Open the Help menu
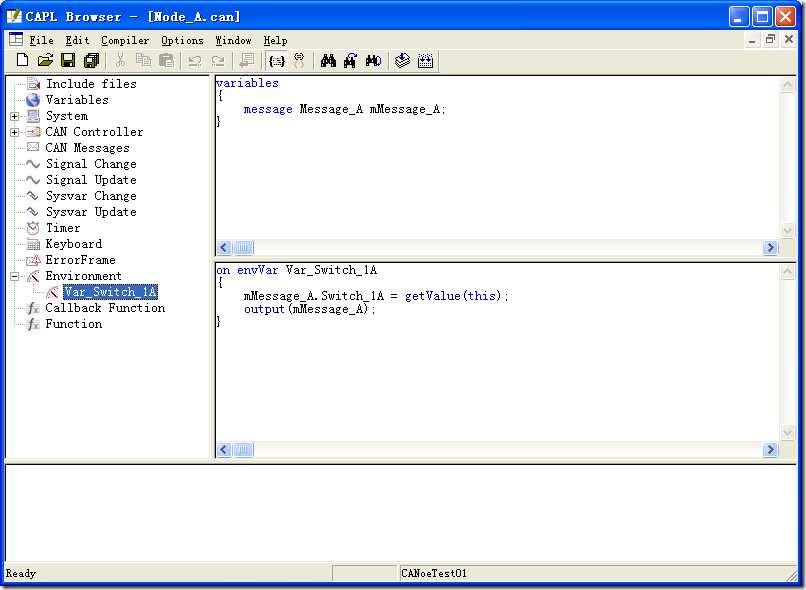Viewport: 806px width, 590px height. point(276,40)
